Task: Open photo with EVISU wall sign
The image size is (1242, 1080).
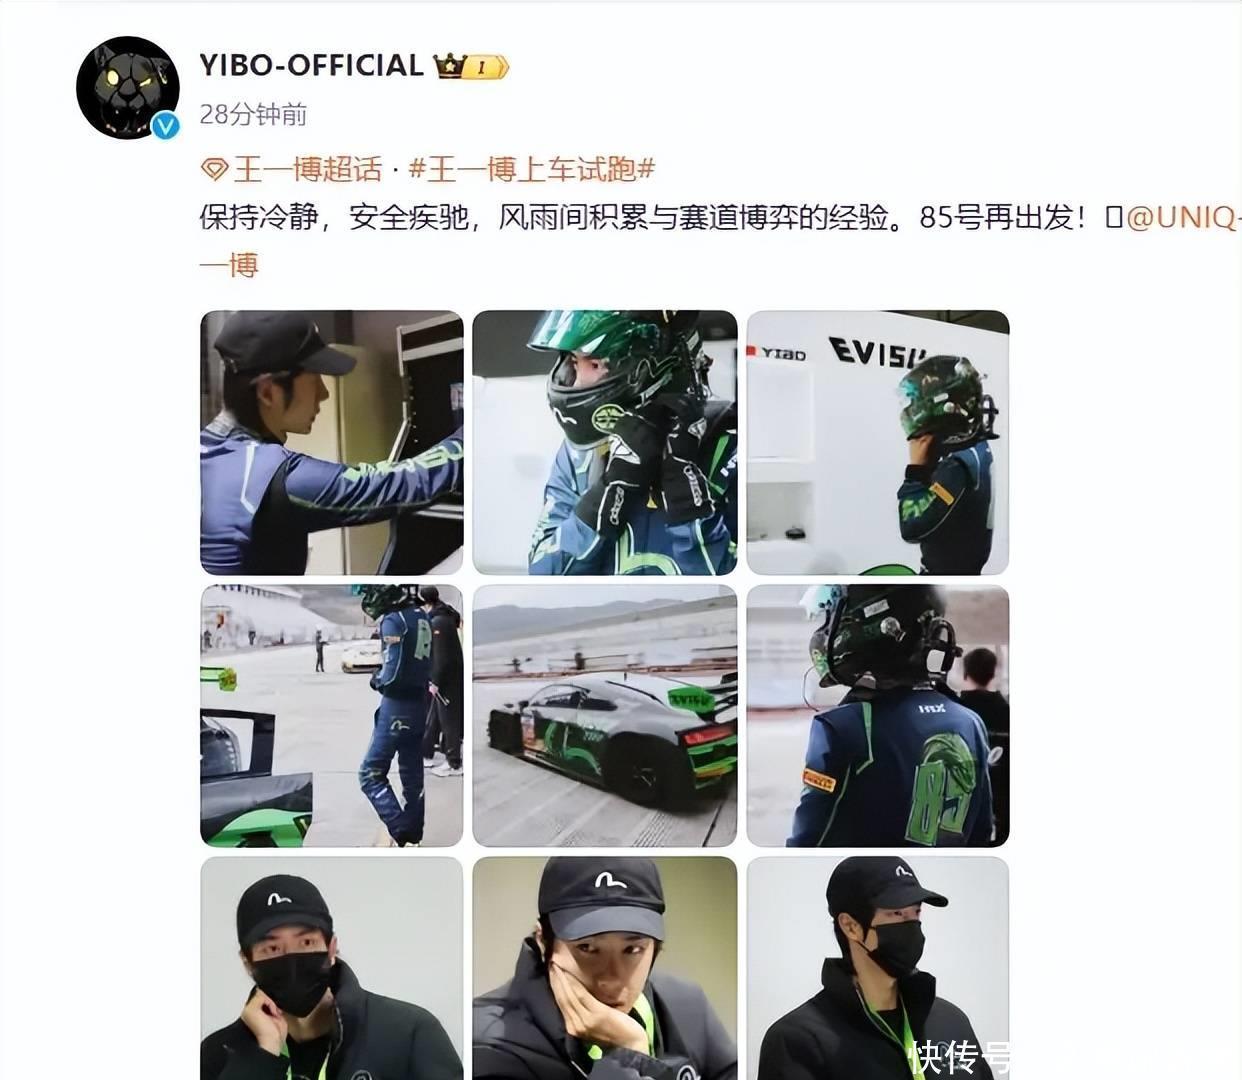Action: pyautogui.click(x=878, y=442)
